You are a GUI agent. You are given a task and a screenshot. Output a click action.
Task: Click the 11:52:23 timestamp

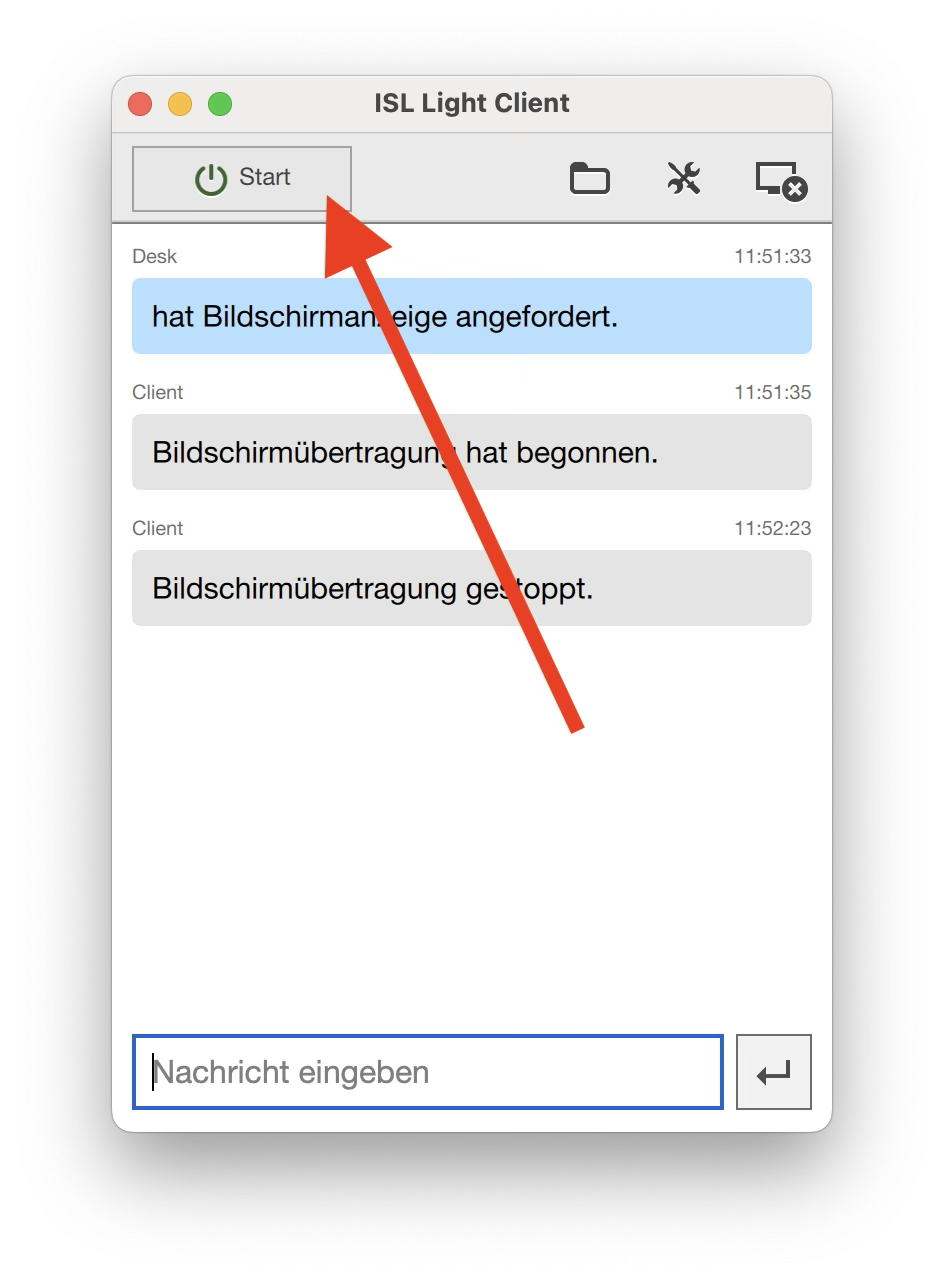pos(772,528)
